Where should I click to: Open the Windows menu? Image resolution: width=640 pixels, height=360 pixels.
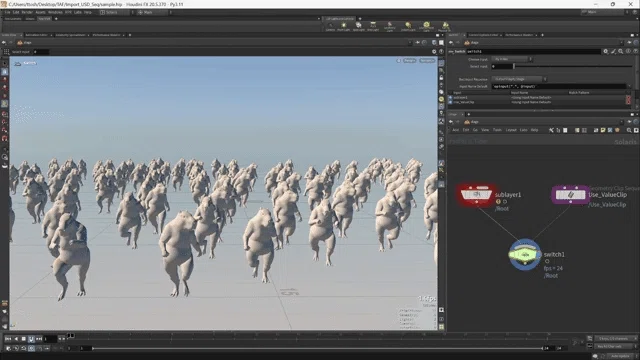[x=55, y=12]
